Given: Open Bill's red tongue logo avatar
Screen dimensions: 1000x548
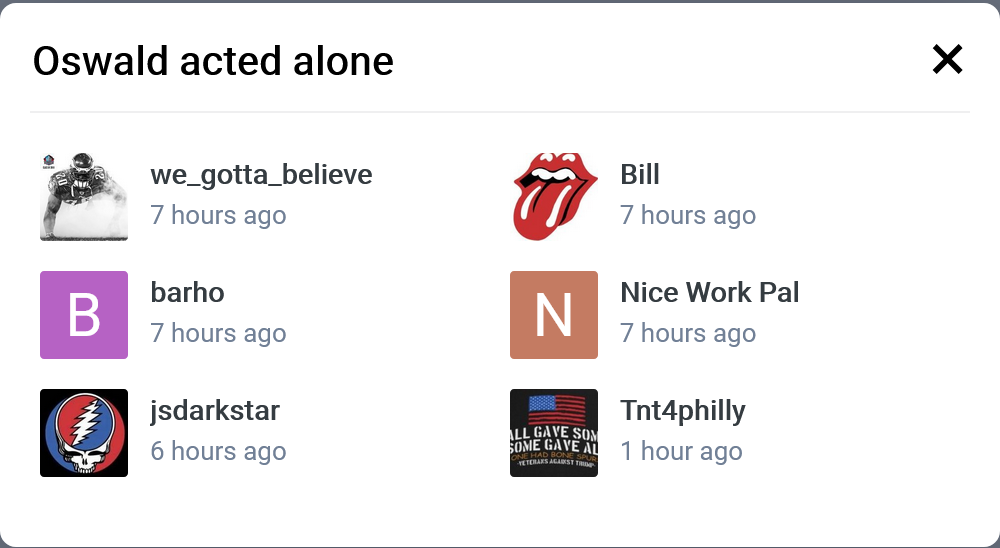Looking at the screenshot, I should (554, 197).
